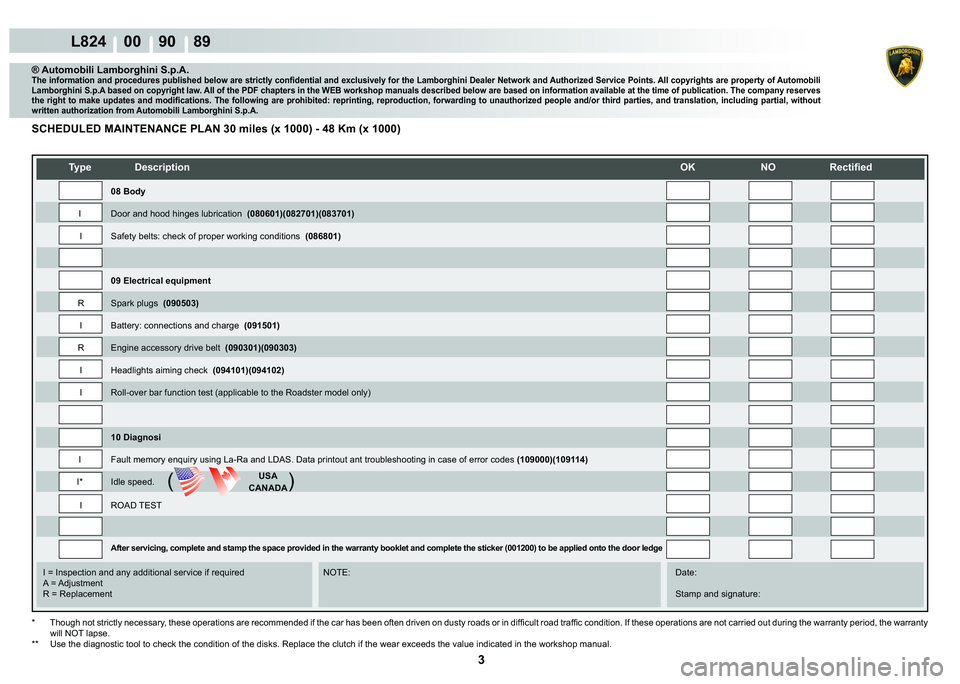Viewport: 960px width, 684px height.
Task: Check Rectified box for Spark plugs row
Action: (x=852, y=303)
